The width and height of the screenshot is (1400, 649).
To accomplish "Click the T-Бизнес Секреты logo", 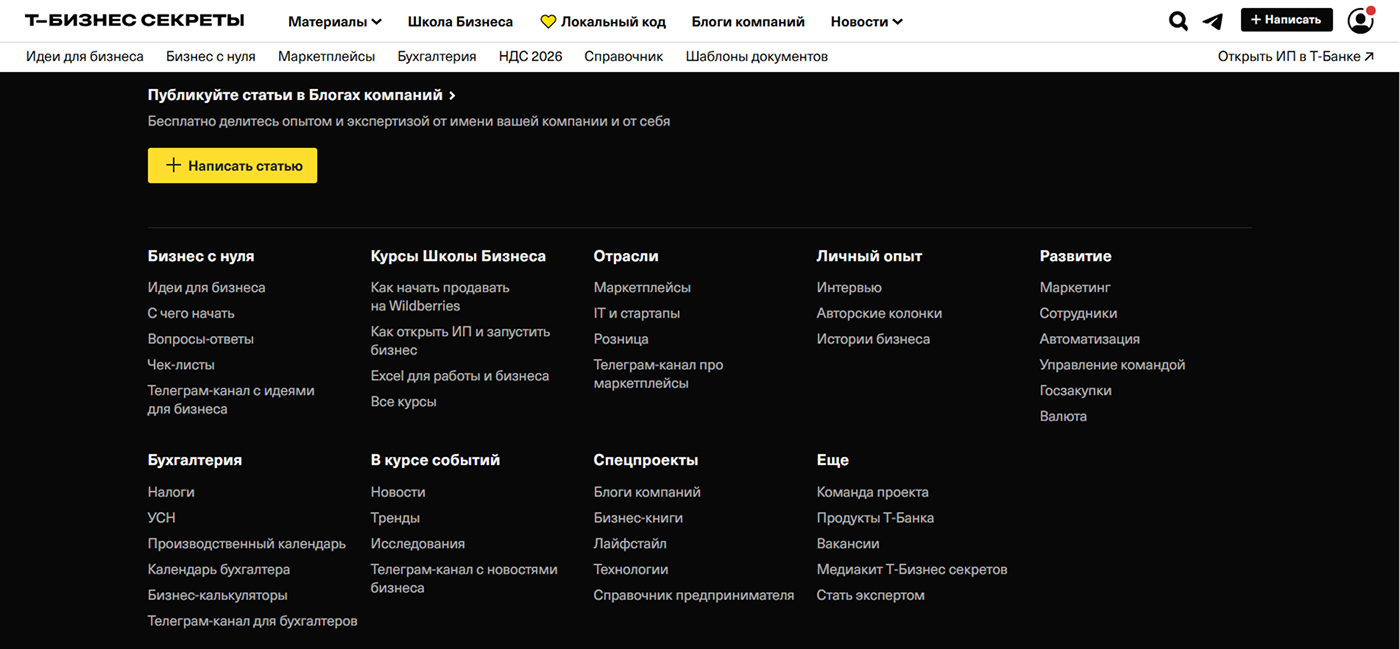I will (x=134, y=20).
